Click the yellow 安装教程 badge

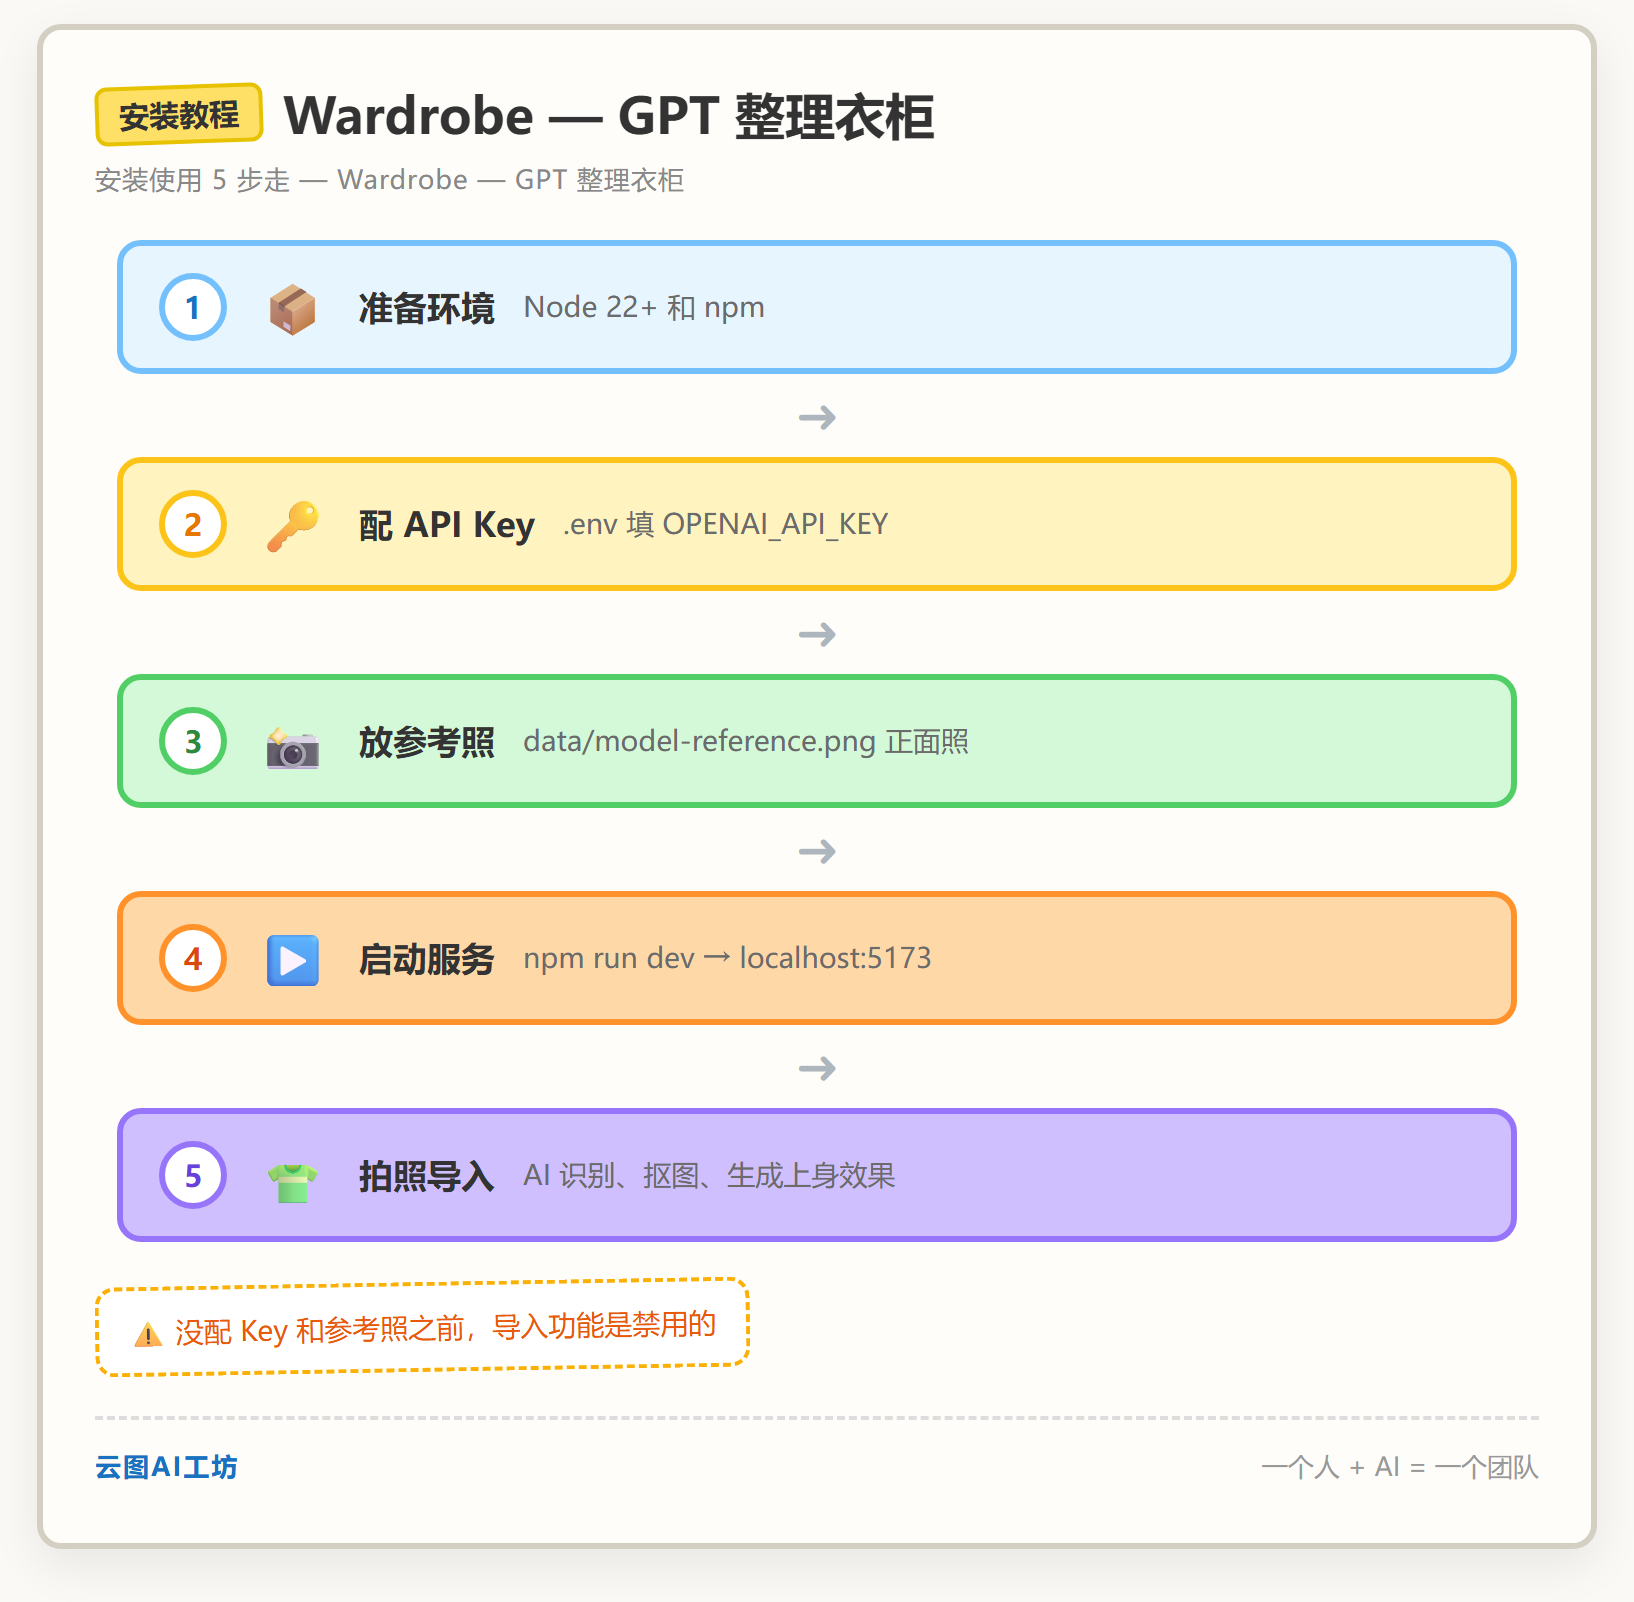179,115
